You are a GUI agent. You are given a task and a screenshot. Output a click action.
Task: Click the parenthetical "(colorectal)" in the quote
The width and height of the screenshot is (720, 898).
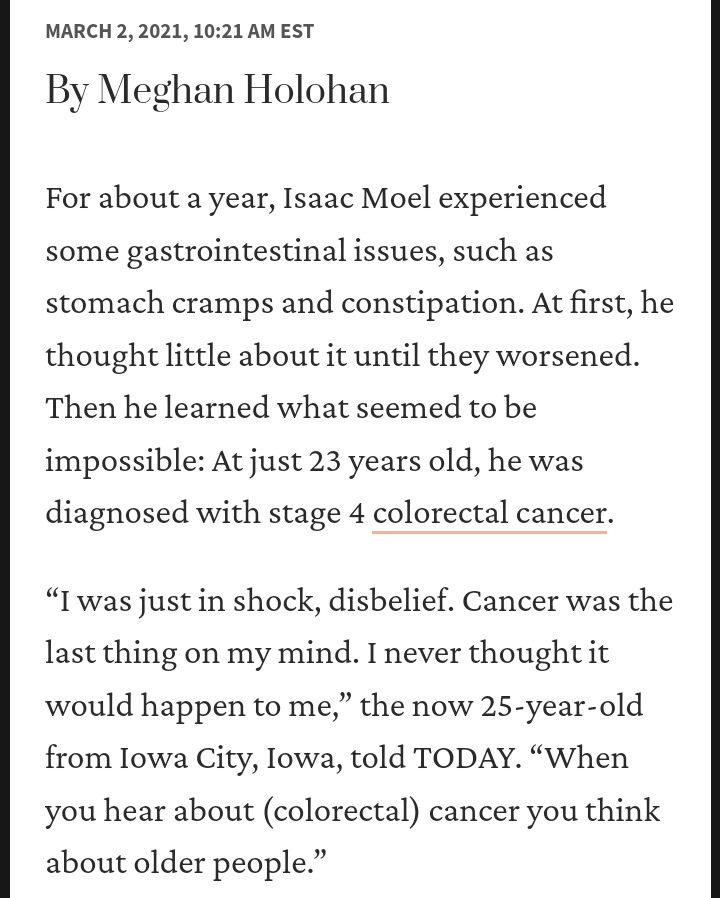341,810
